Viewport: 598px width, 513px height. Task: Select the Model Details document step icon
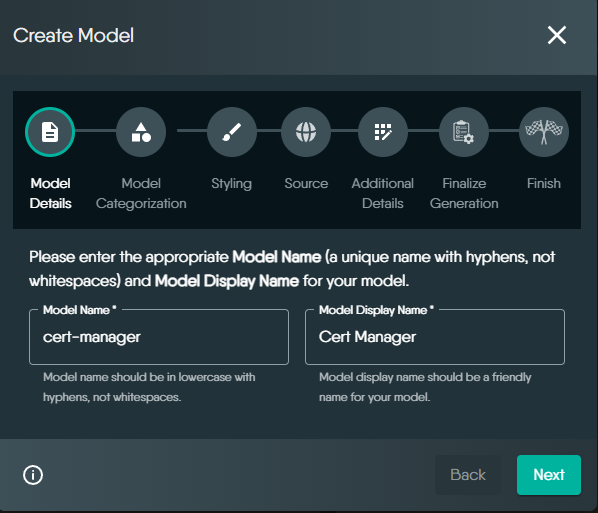coord(50,132)
